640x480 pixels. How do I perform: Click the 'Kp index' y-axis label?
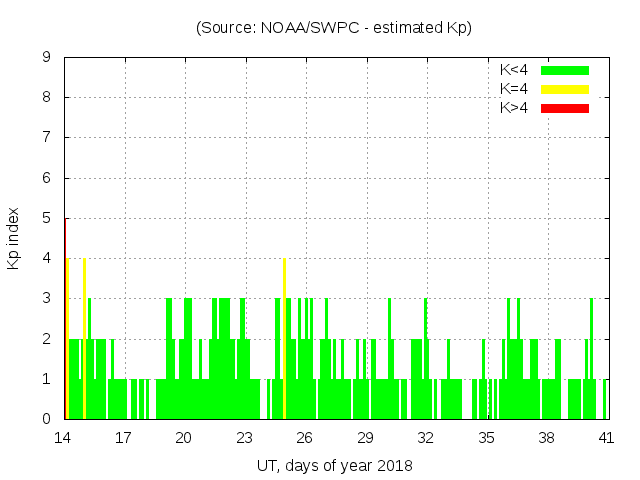click(x=14, y=239)
